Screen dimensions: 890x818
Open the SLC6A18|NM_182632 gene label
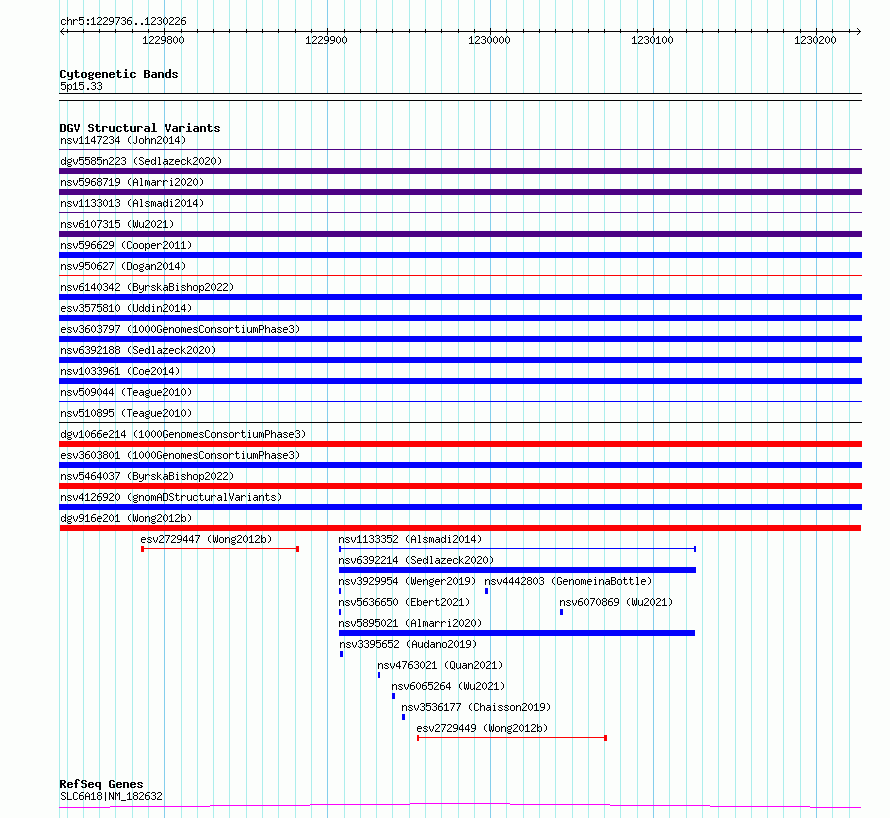coord(111,796)
